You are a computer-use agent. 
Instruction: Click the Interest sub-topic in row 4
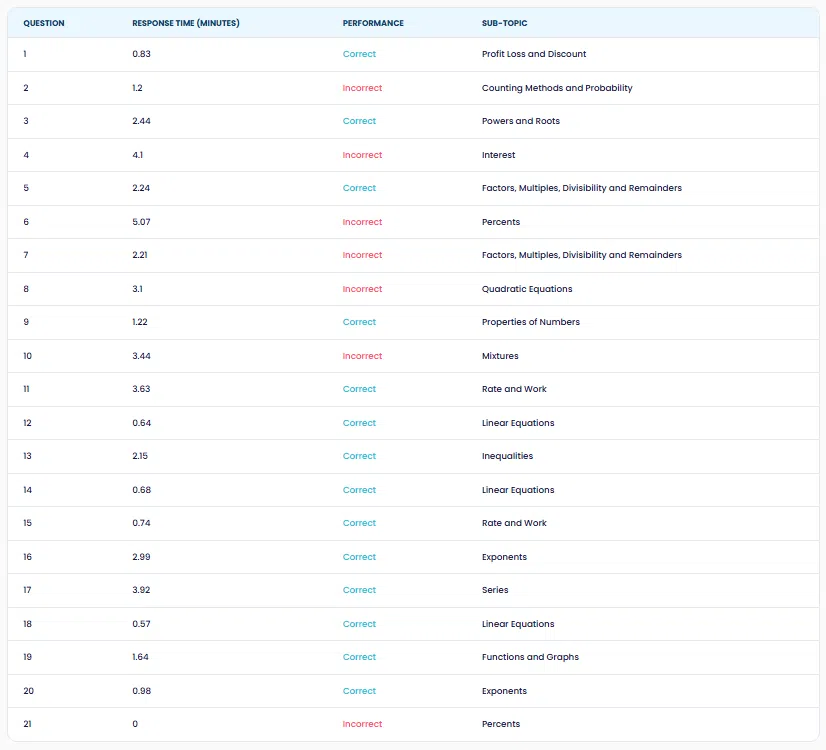(x=498, y=155)
